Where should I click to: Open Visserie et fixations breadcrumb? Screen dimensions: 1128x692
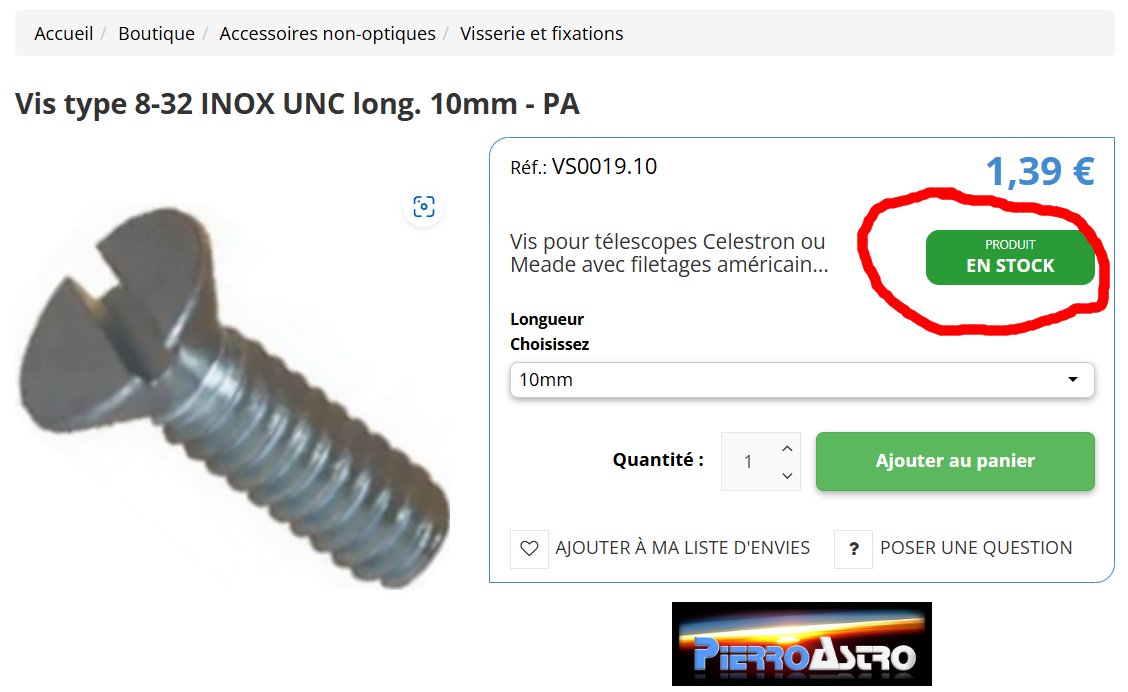542,34
